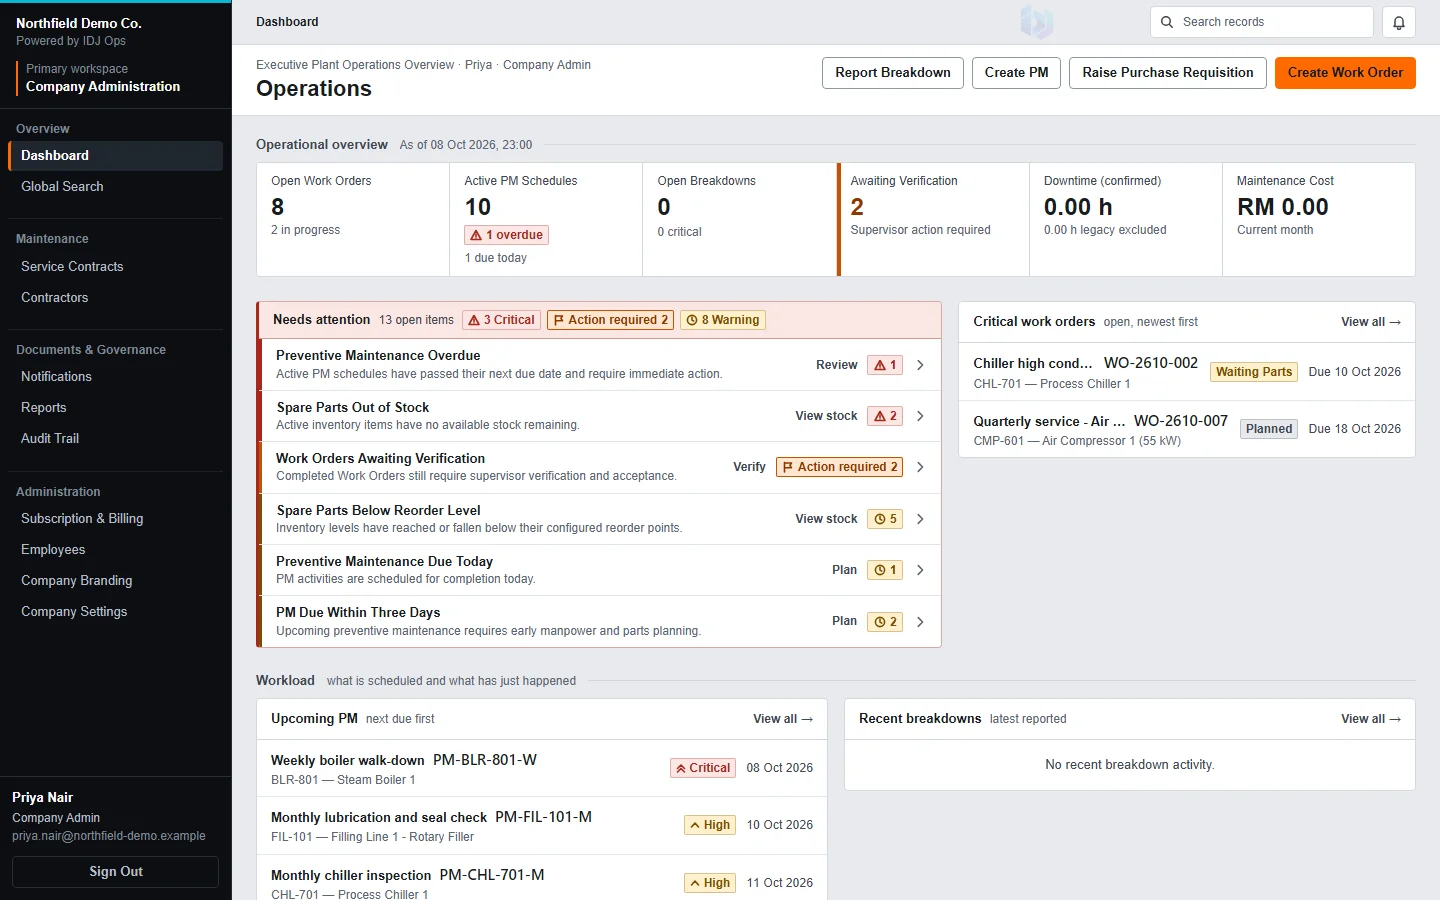The image size is (1440, 900).
Task: Expand Work Orders Awaiting Verification chevron
Action: click(920, 467)
